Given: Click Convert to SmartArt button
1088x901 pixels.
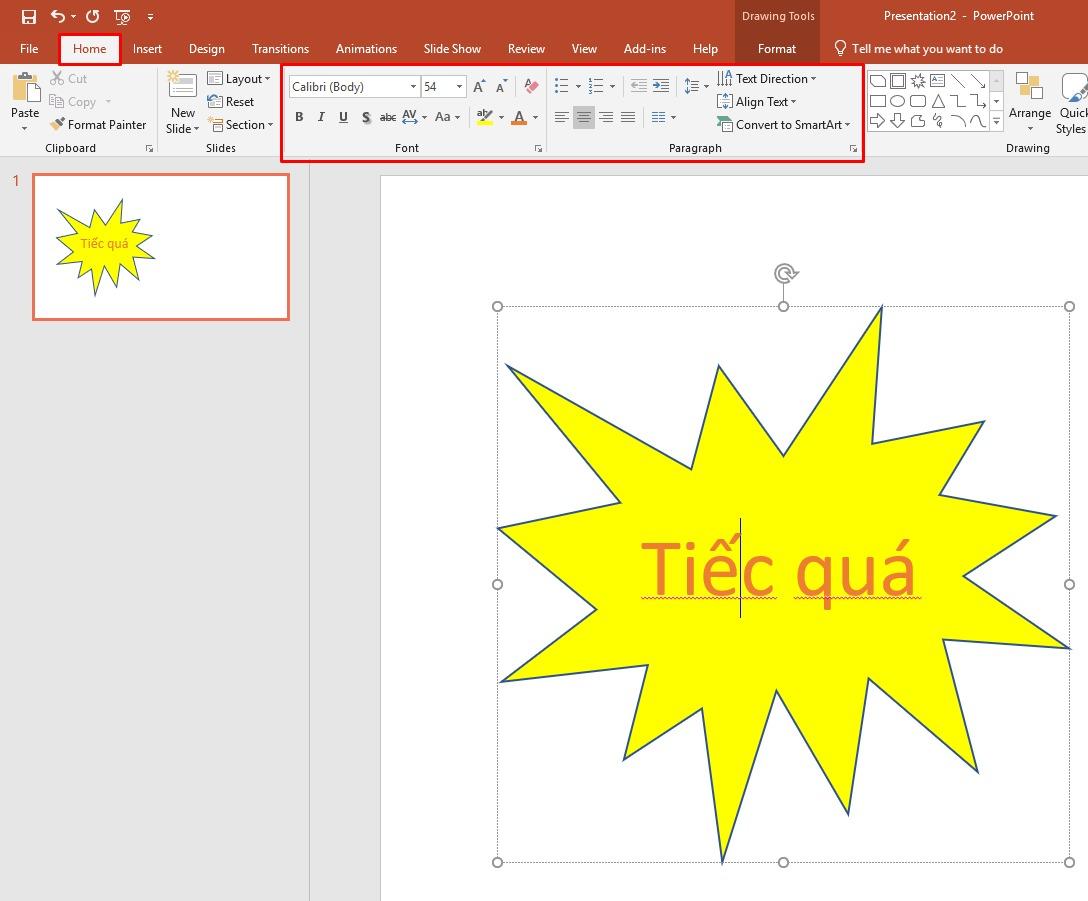Looking at the screenshot, I should tap(784, 125).
